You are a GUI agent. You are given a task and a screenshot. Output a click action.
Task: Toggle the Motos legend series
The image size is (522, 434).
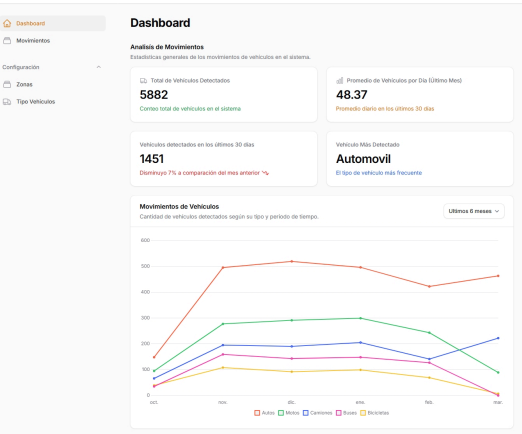(289, 413)
